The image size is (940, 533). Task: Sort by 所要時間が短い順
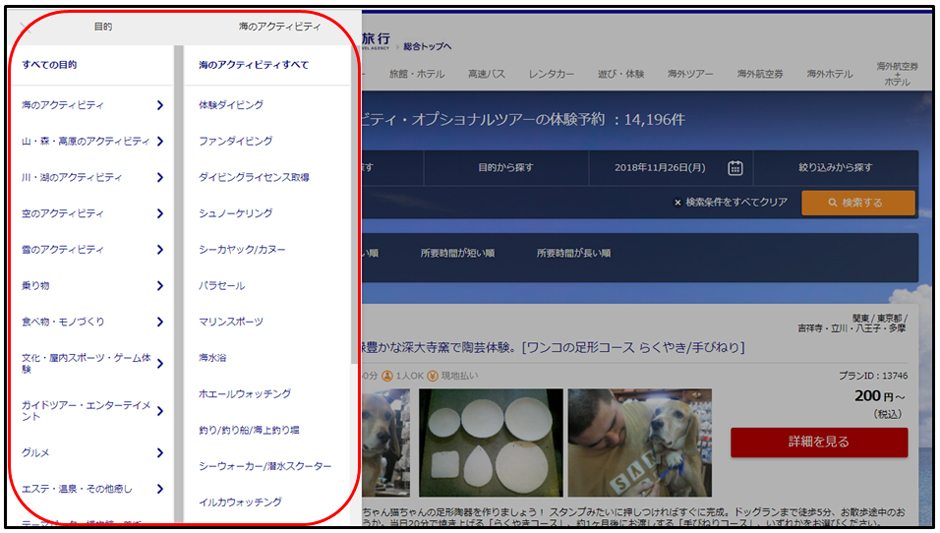457,253
